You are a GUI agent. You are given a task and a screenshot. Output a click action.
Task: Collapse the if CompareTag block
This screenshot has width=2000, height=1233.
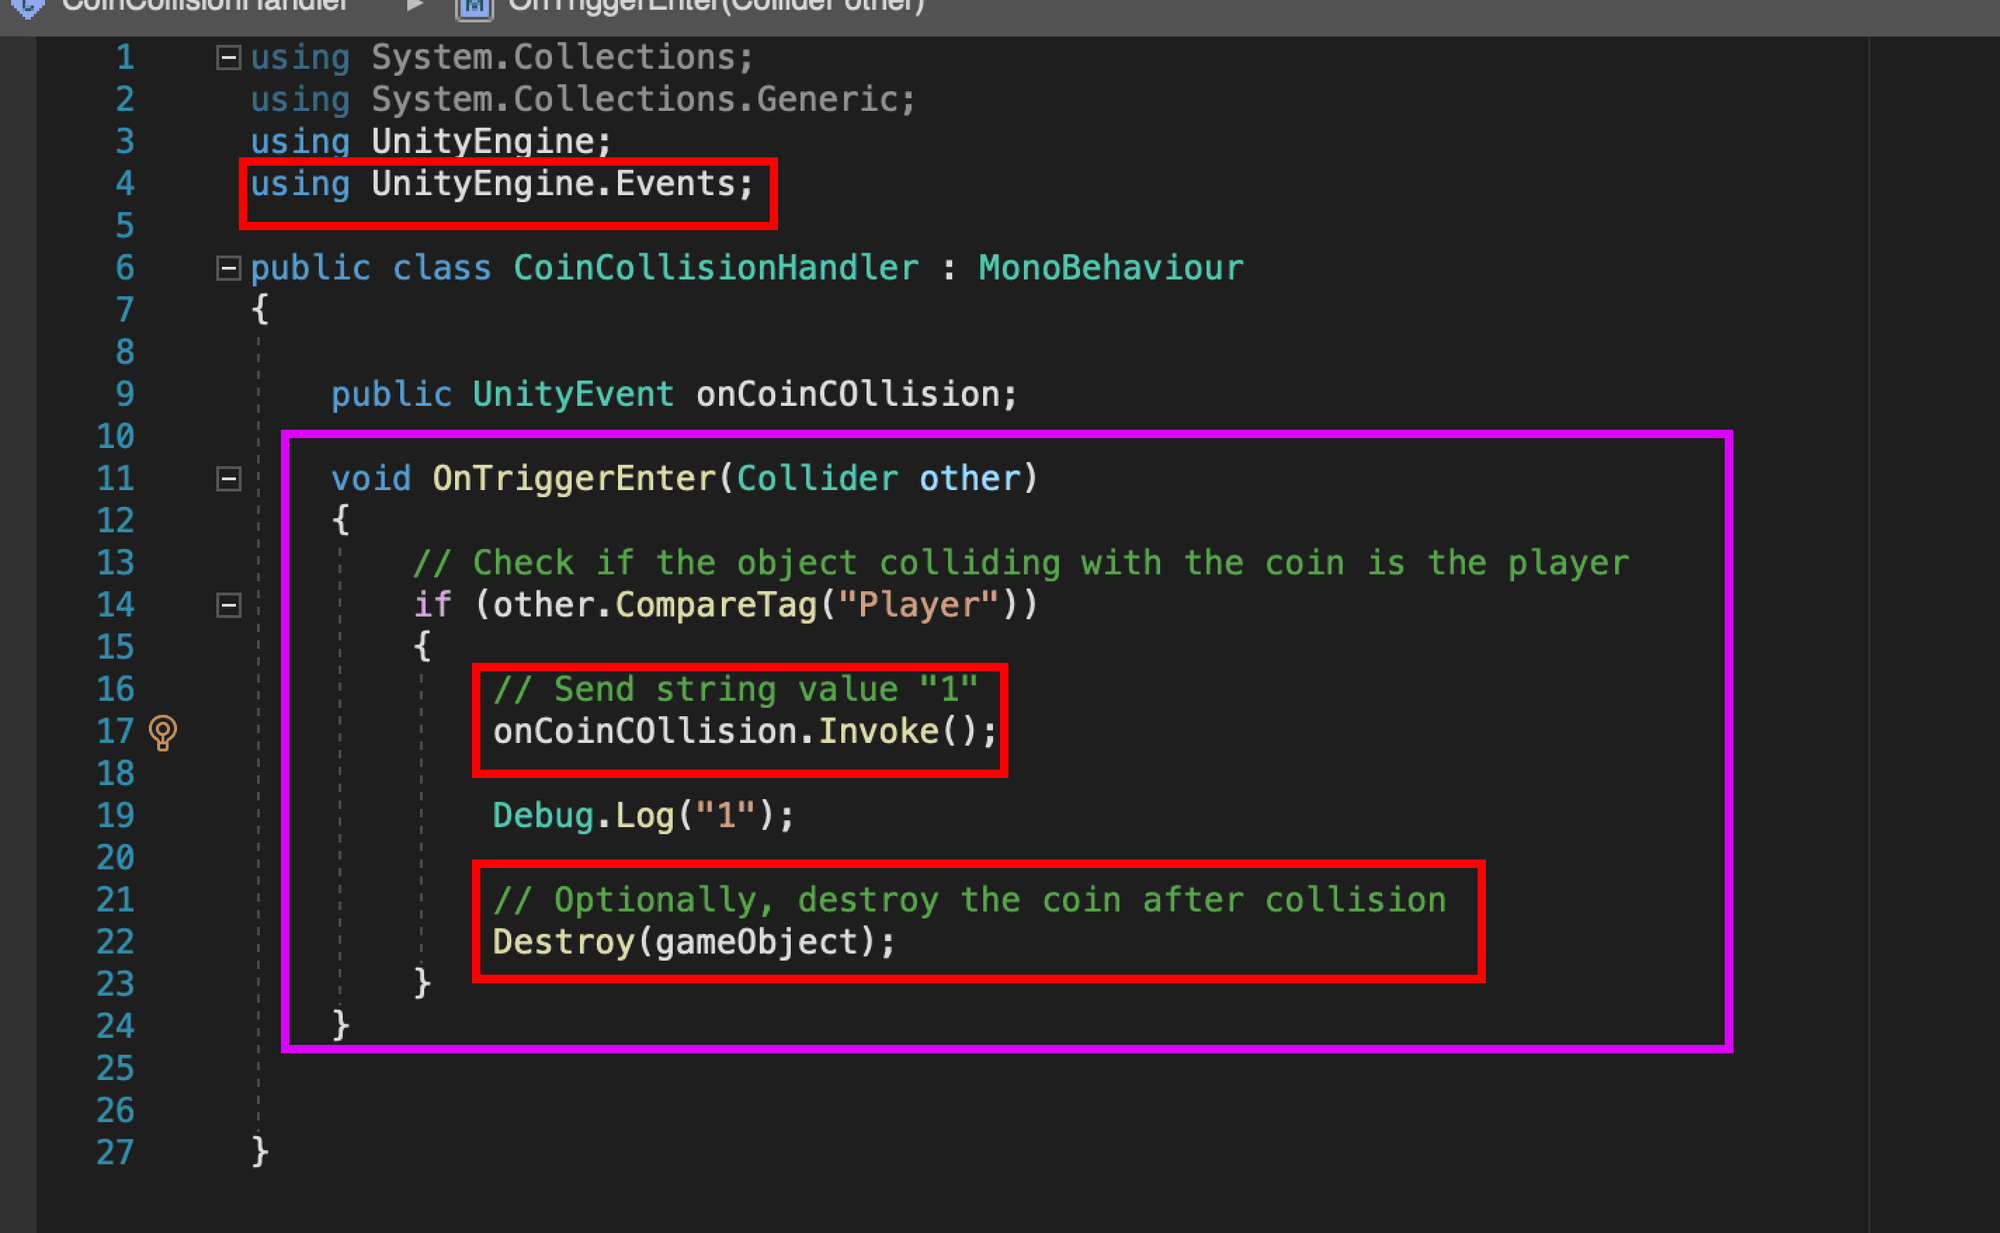[x=229, y=605]
